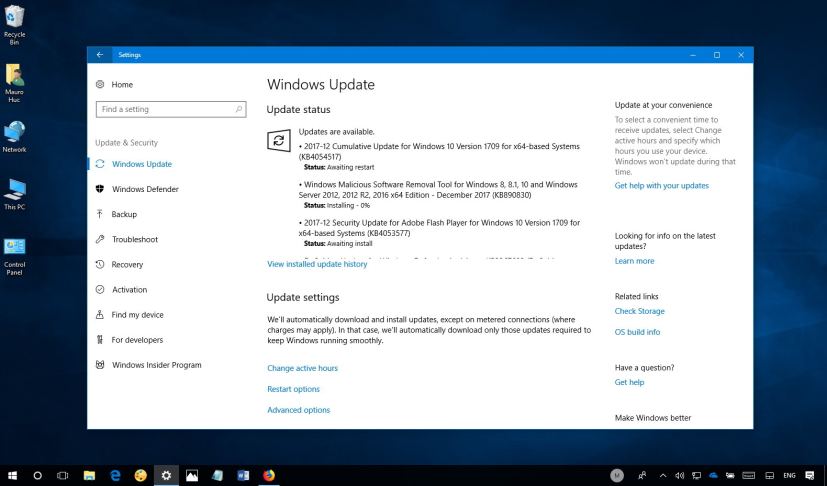Select the KB4054517 cumulative update text
Image resolution: width=827 pixels, height=486 pixels.
tap(439, 151)
